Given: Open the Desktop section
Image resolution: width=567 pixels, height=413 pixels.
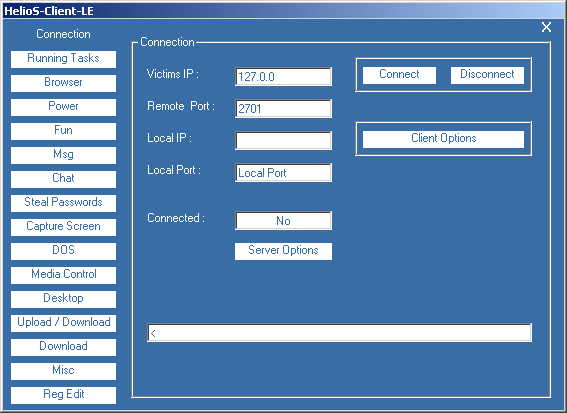Looking at the screenshot, I should [63, 299].
